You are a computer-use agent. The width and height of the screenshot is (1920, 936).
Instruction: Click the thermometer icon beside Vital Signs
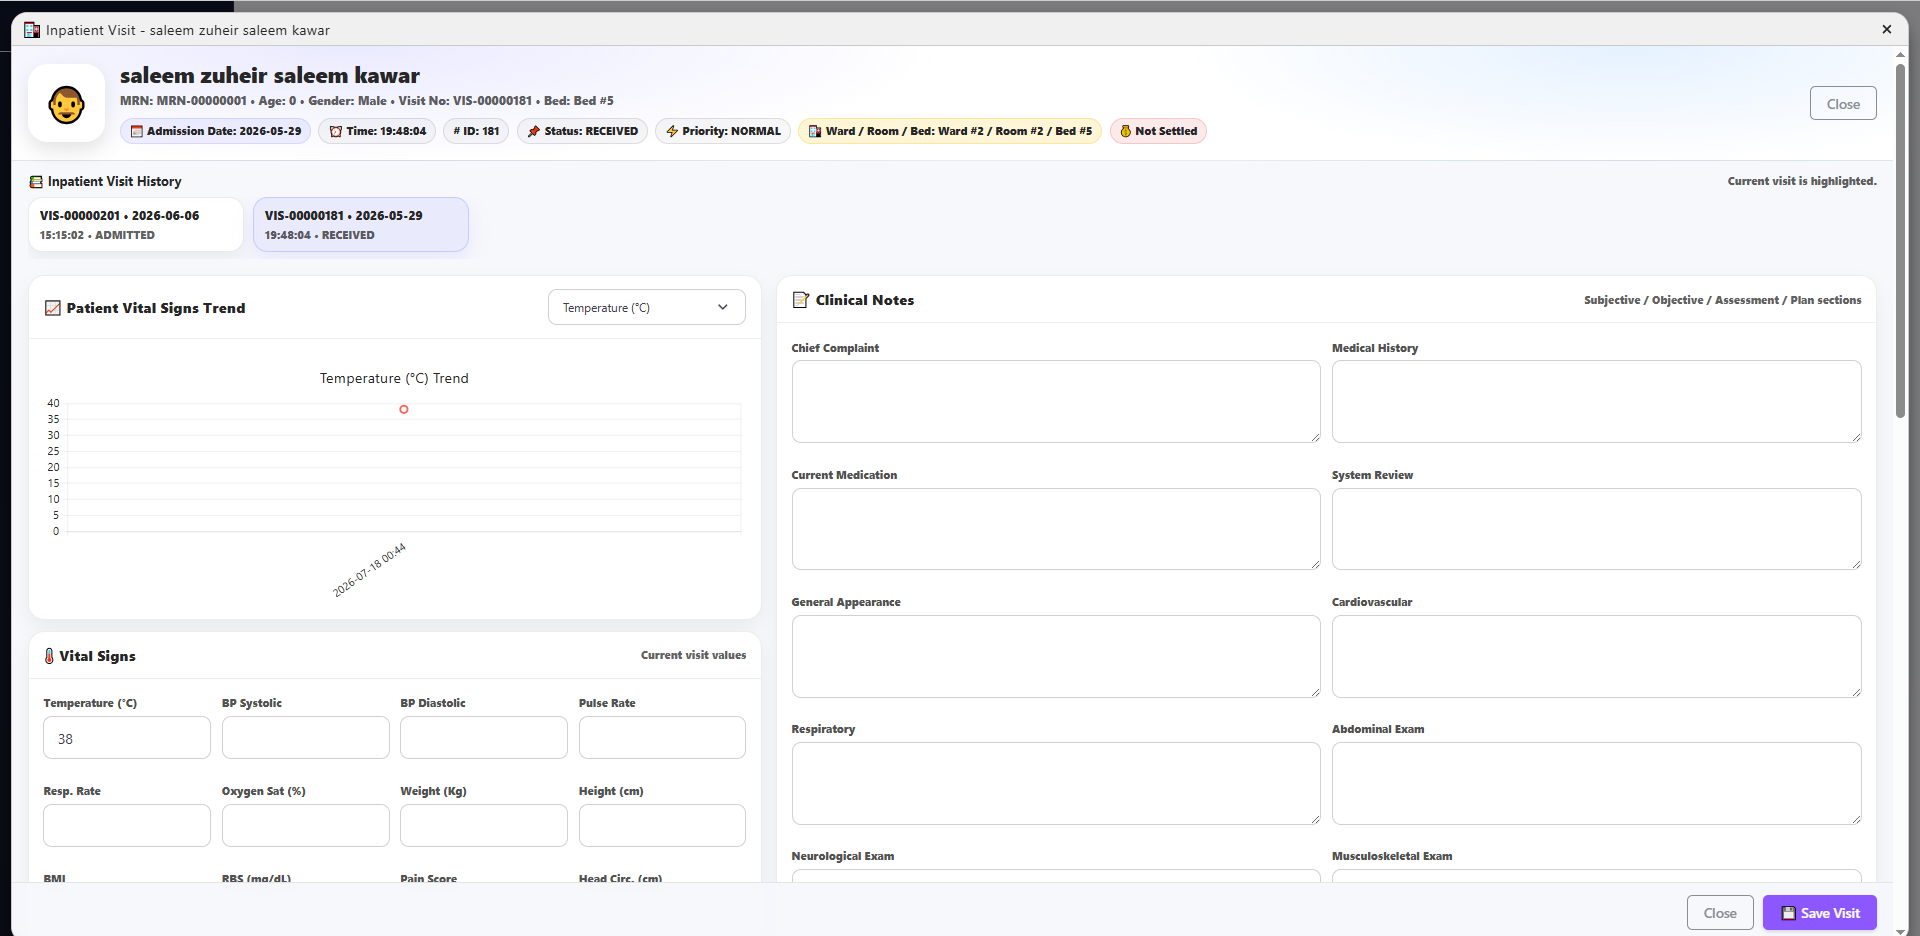click(x=49, y=656)
